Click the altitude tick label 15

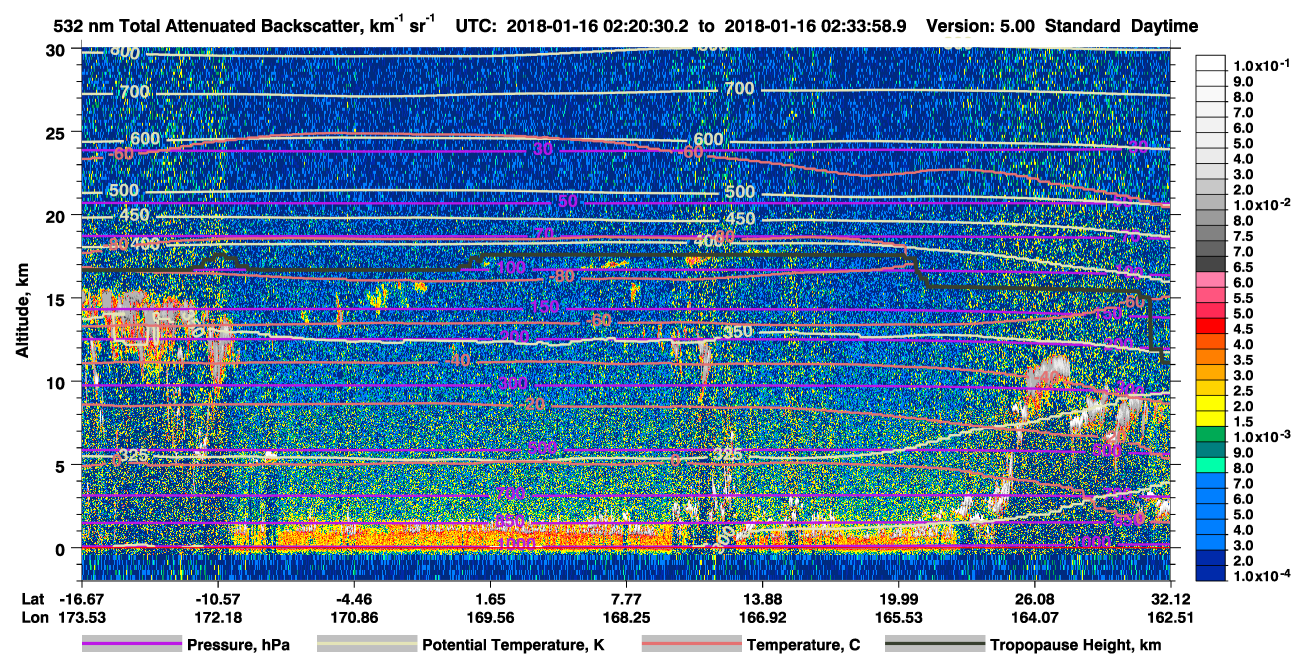tap(57, 298)
